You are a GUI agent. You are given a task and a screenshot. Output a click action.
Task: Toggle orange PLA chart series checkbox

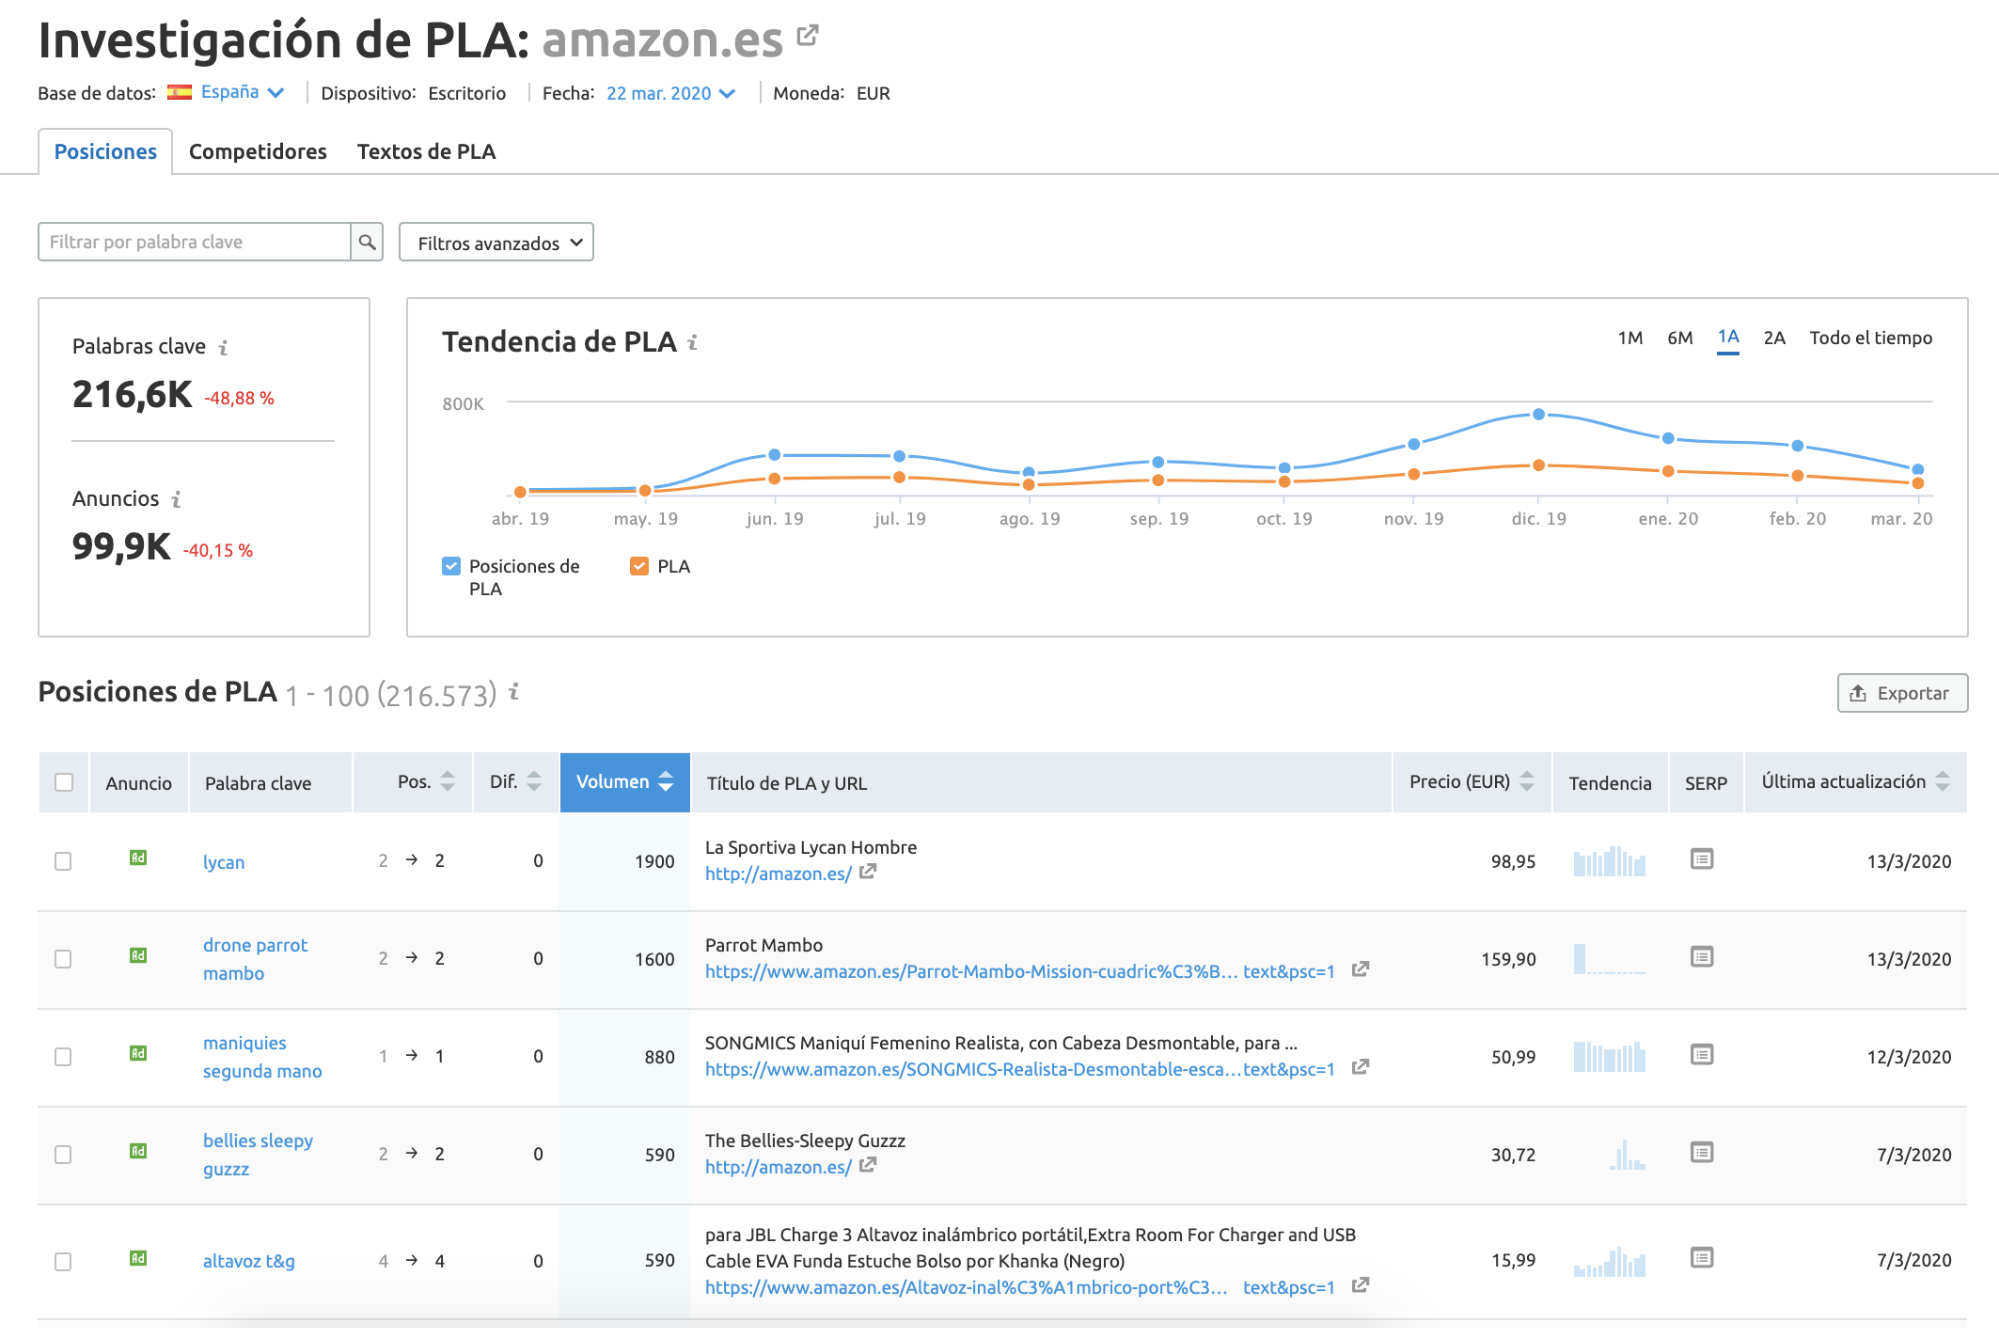click(x=639, y=566)
